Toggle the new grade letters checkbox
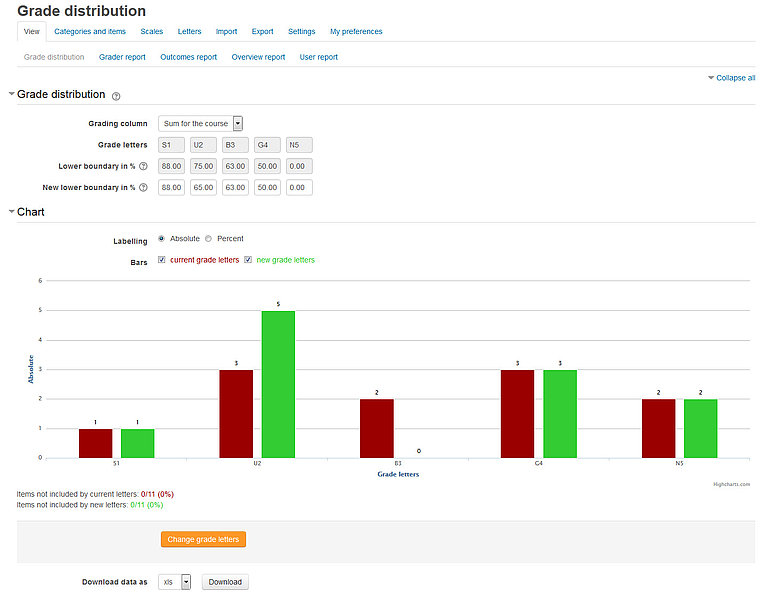The width and height of the screenshot is (766, 600). point(249,260)
